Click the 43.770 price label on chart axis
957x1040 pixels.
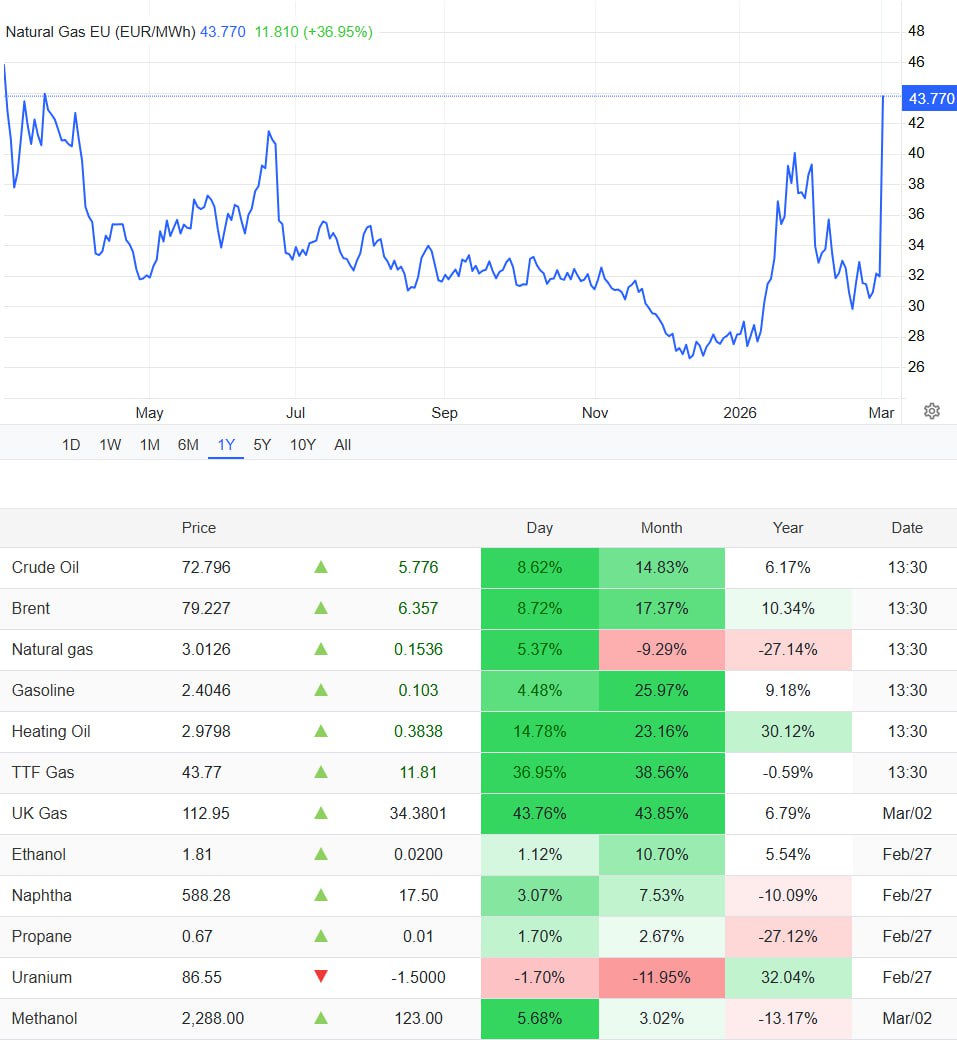tap(930, 98)
